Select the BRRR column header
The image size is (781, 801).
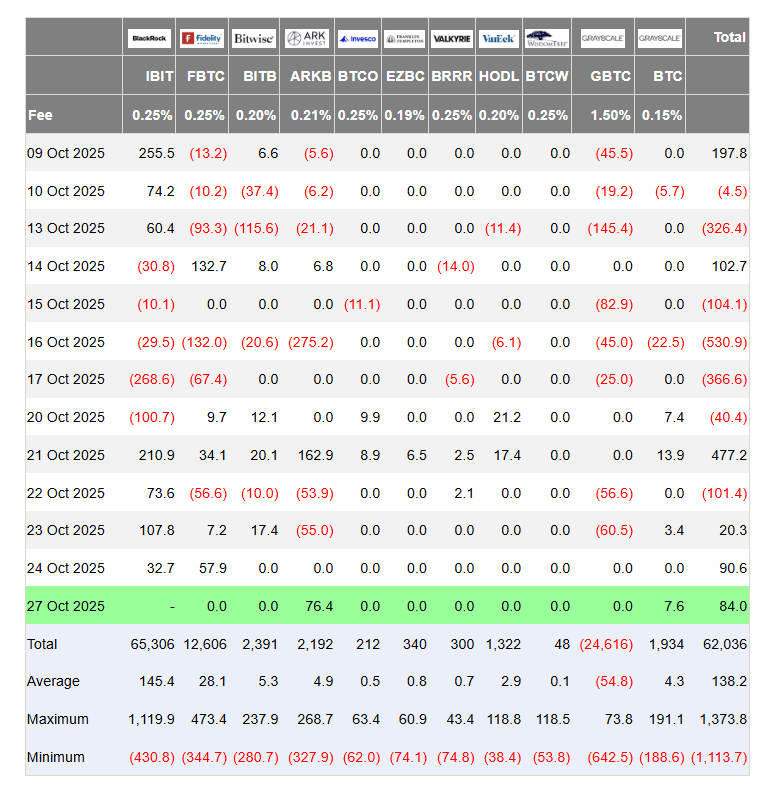pyautogui.click(x=452, y=76)
